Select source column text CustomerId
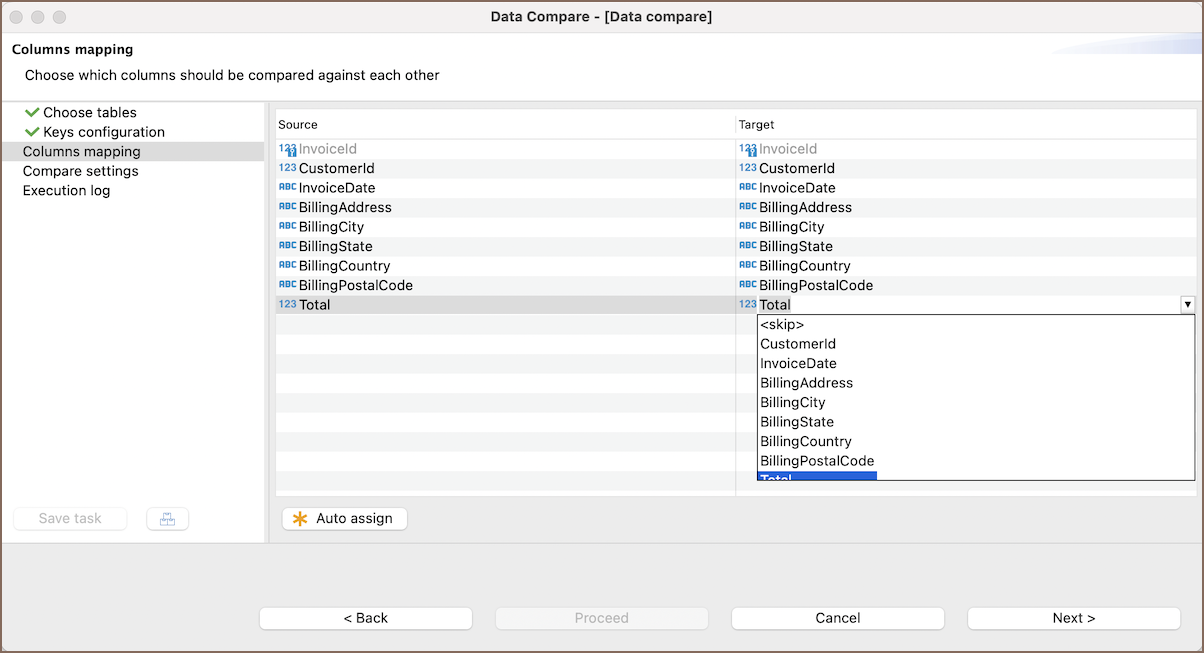This screenshot has height=653, width=1204. (337, 168)
